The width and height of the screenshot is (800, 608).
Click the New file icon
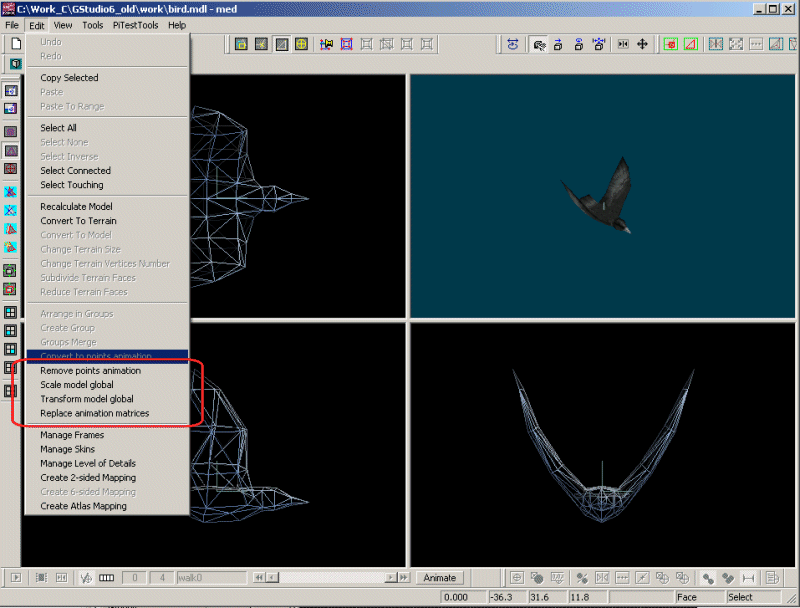16,44
